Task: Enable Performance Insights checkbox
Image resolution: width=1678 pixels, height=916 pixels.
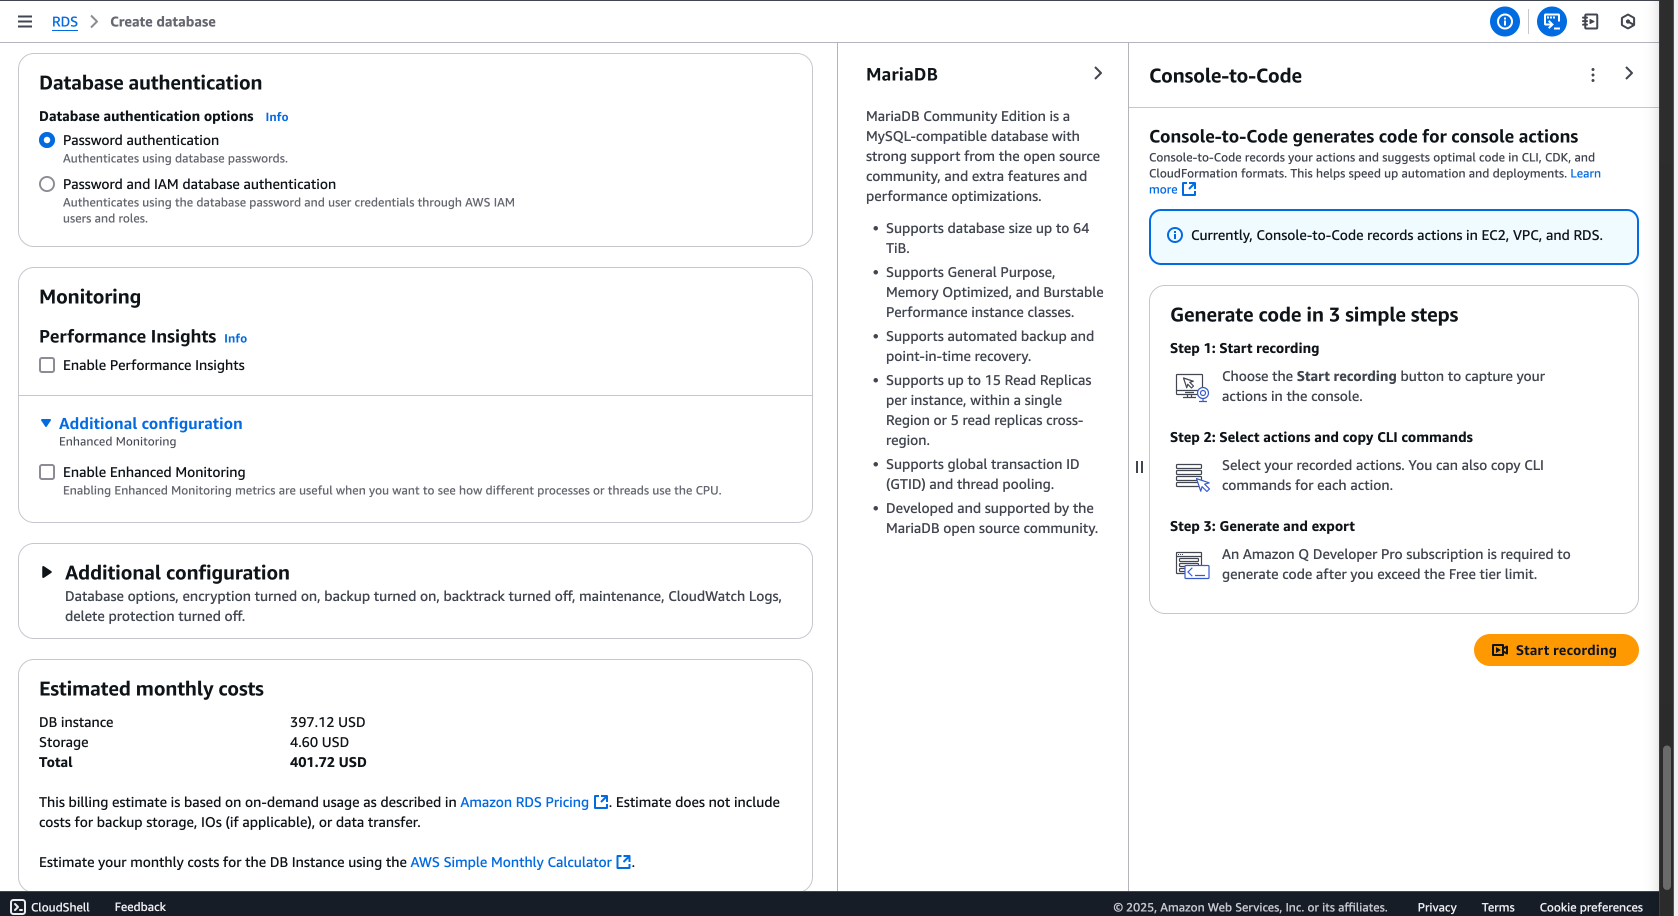Action: (x=47, y=365)
